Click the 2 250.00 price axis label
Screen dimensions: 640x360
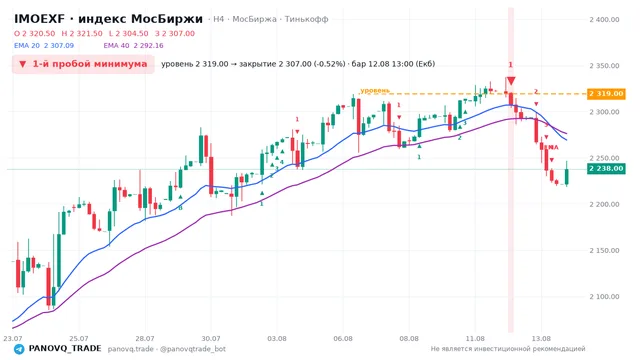[x=604, y=158]
